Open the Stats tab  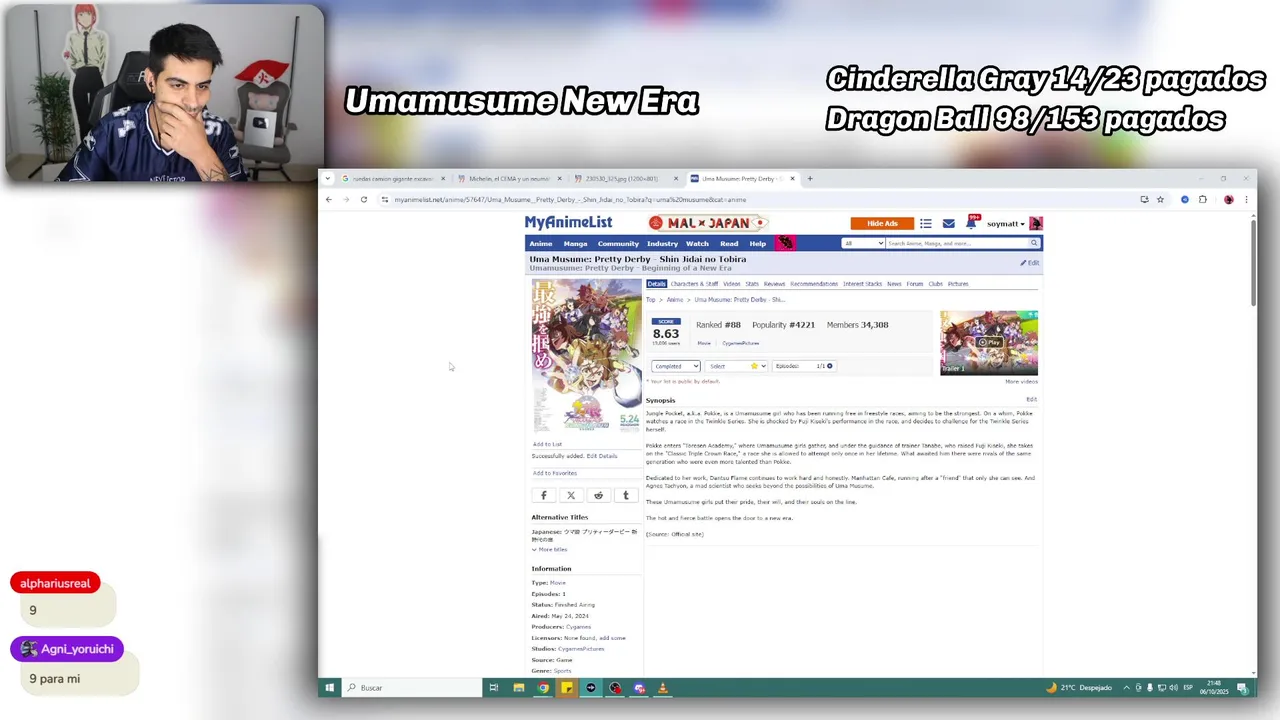click(752, 284)
